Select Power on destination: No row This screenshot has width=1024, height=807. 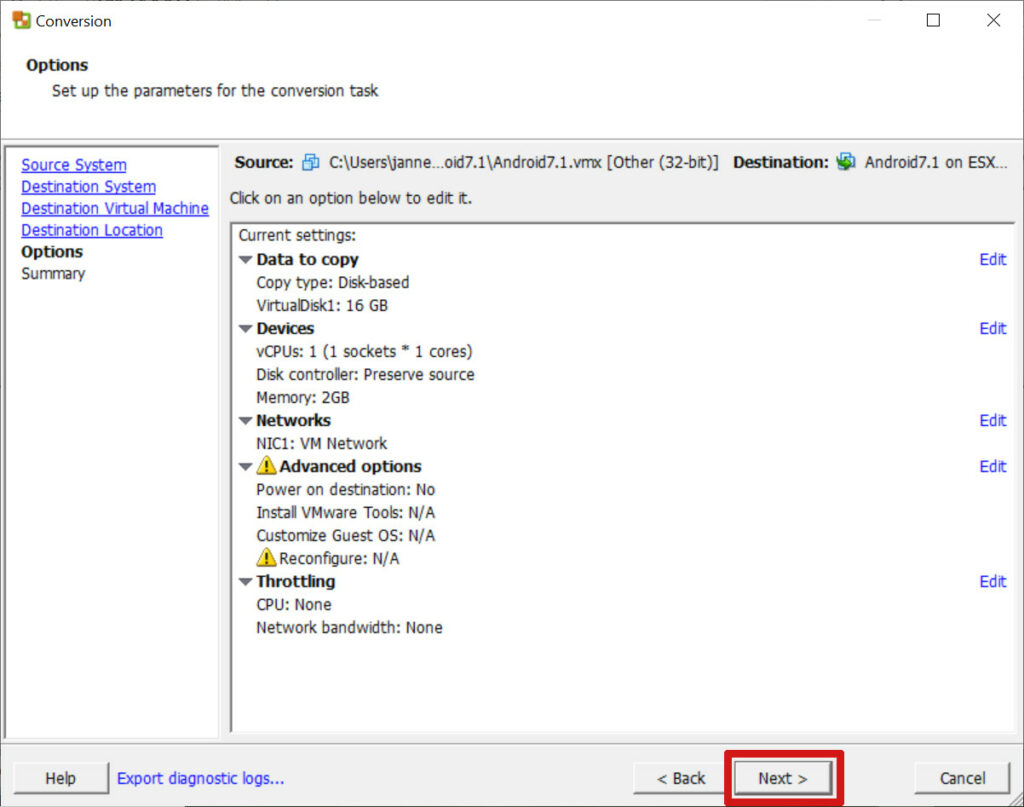pyautogui.click(x=345, y=490)
